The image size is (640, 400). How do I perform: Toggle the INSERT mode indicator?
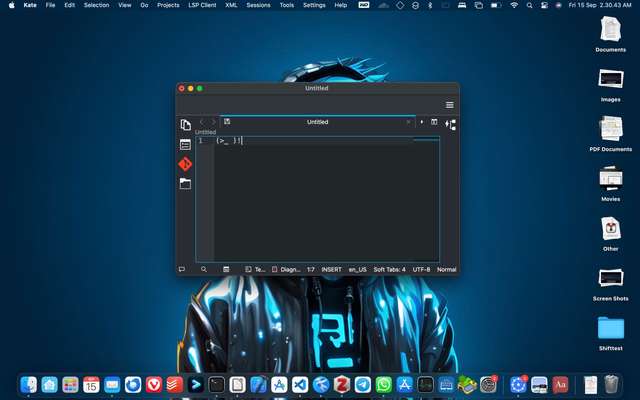(x=331, y=269)
